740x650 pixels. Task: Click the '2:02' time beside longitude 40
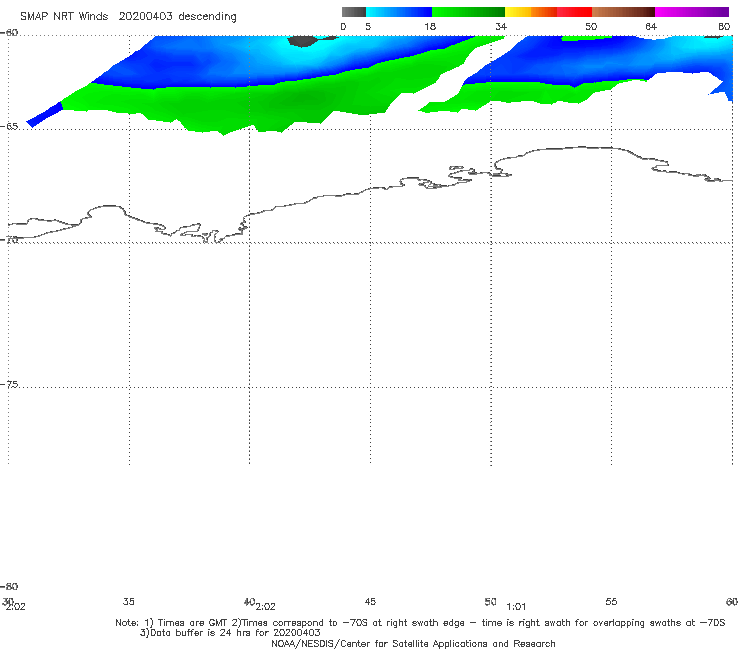(266, 607)
